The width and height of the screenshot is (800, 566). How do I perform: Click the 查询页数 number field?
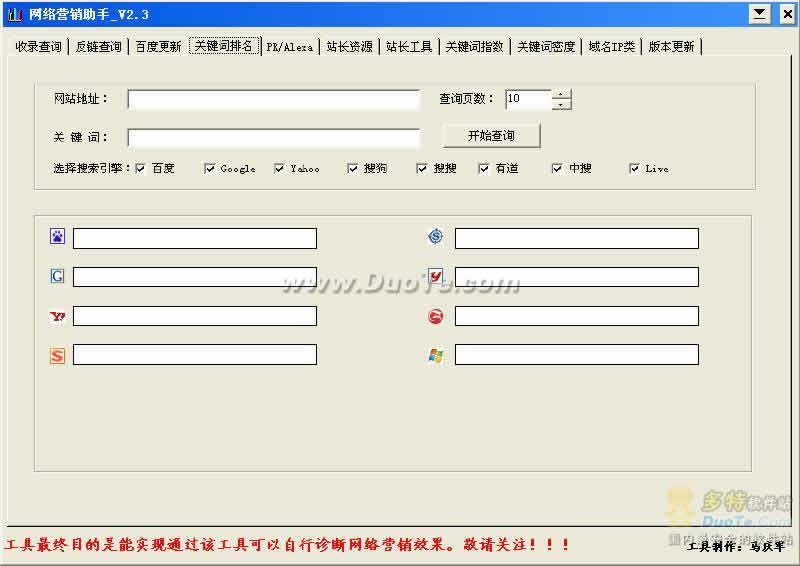(x=529, y=99)
